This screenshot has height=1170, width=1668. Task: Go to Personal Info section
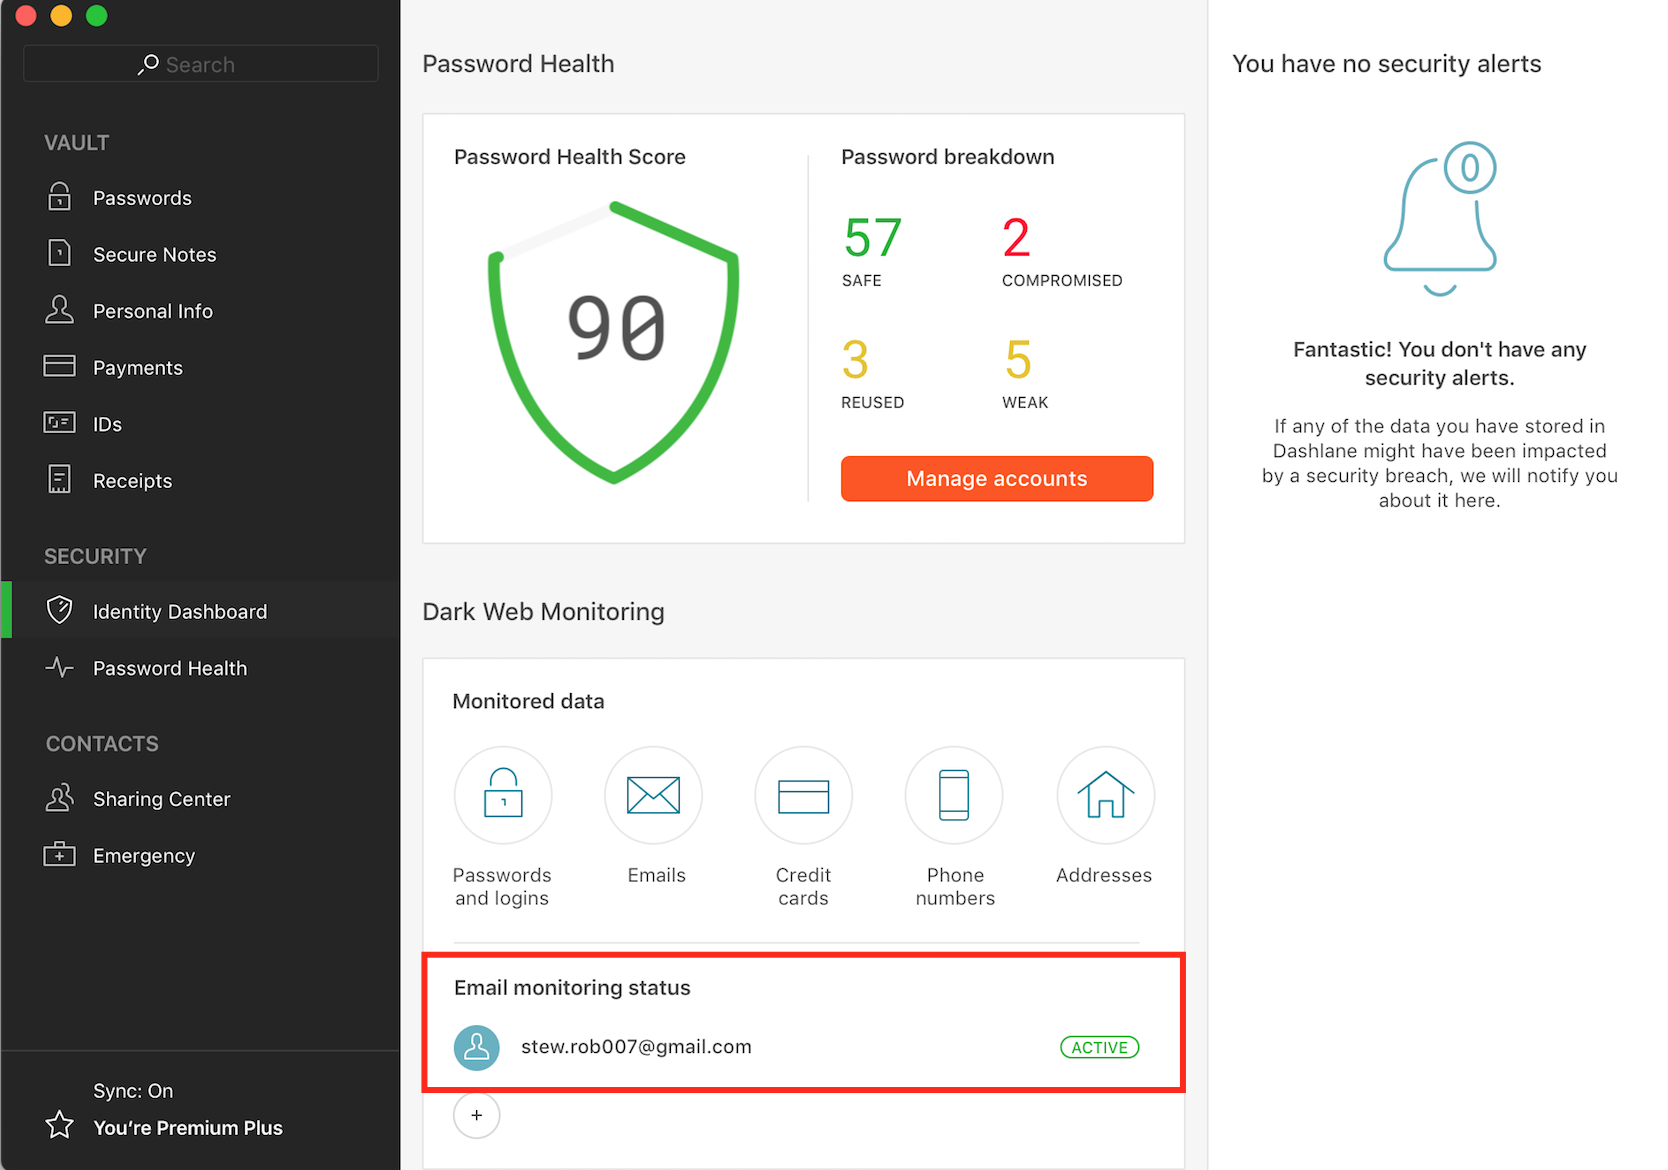click(x=153, y=311)
